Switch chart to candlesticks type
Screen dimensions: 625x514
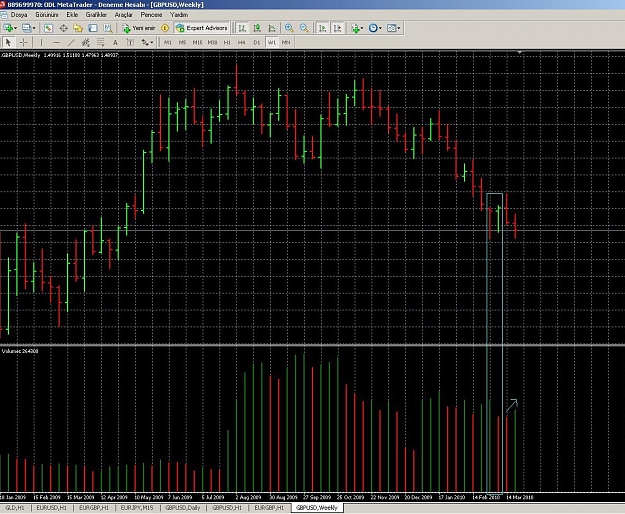point(257,28)
